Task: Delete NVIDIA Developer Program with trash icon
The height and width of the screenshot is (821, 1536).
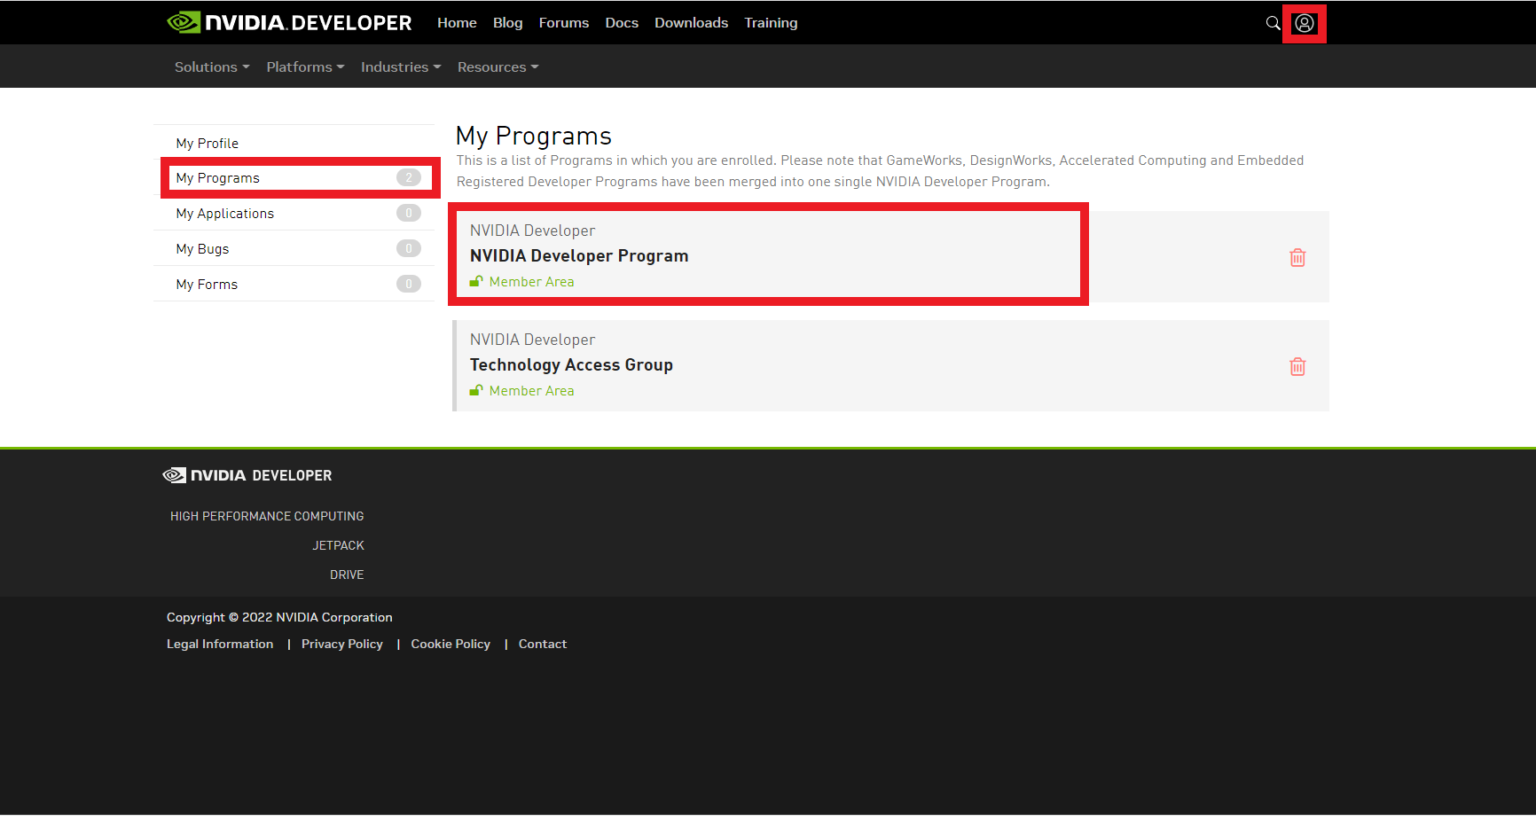Action: pos(1297,258)
